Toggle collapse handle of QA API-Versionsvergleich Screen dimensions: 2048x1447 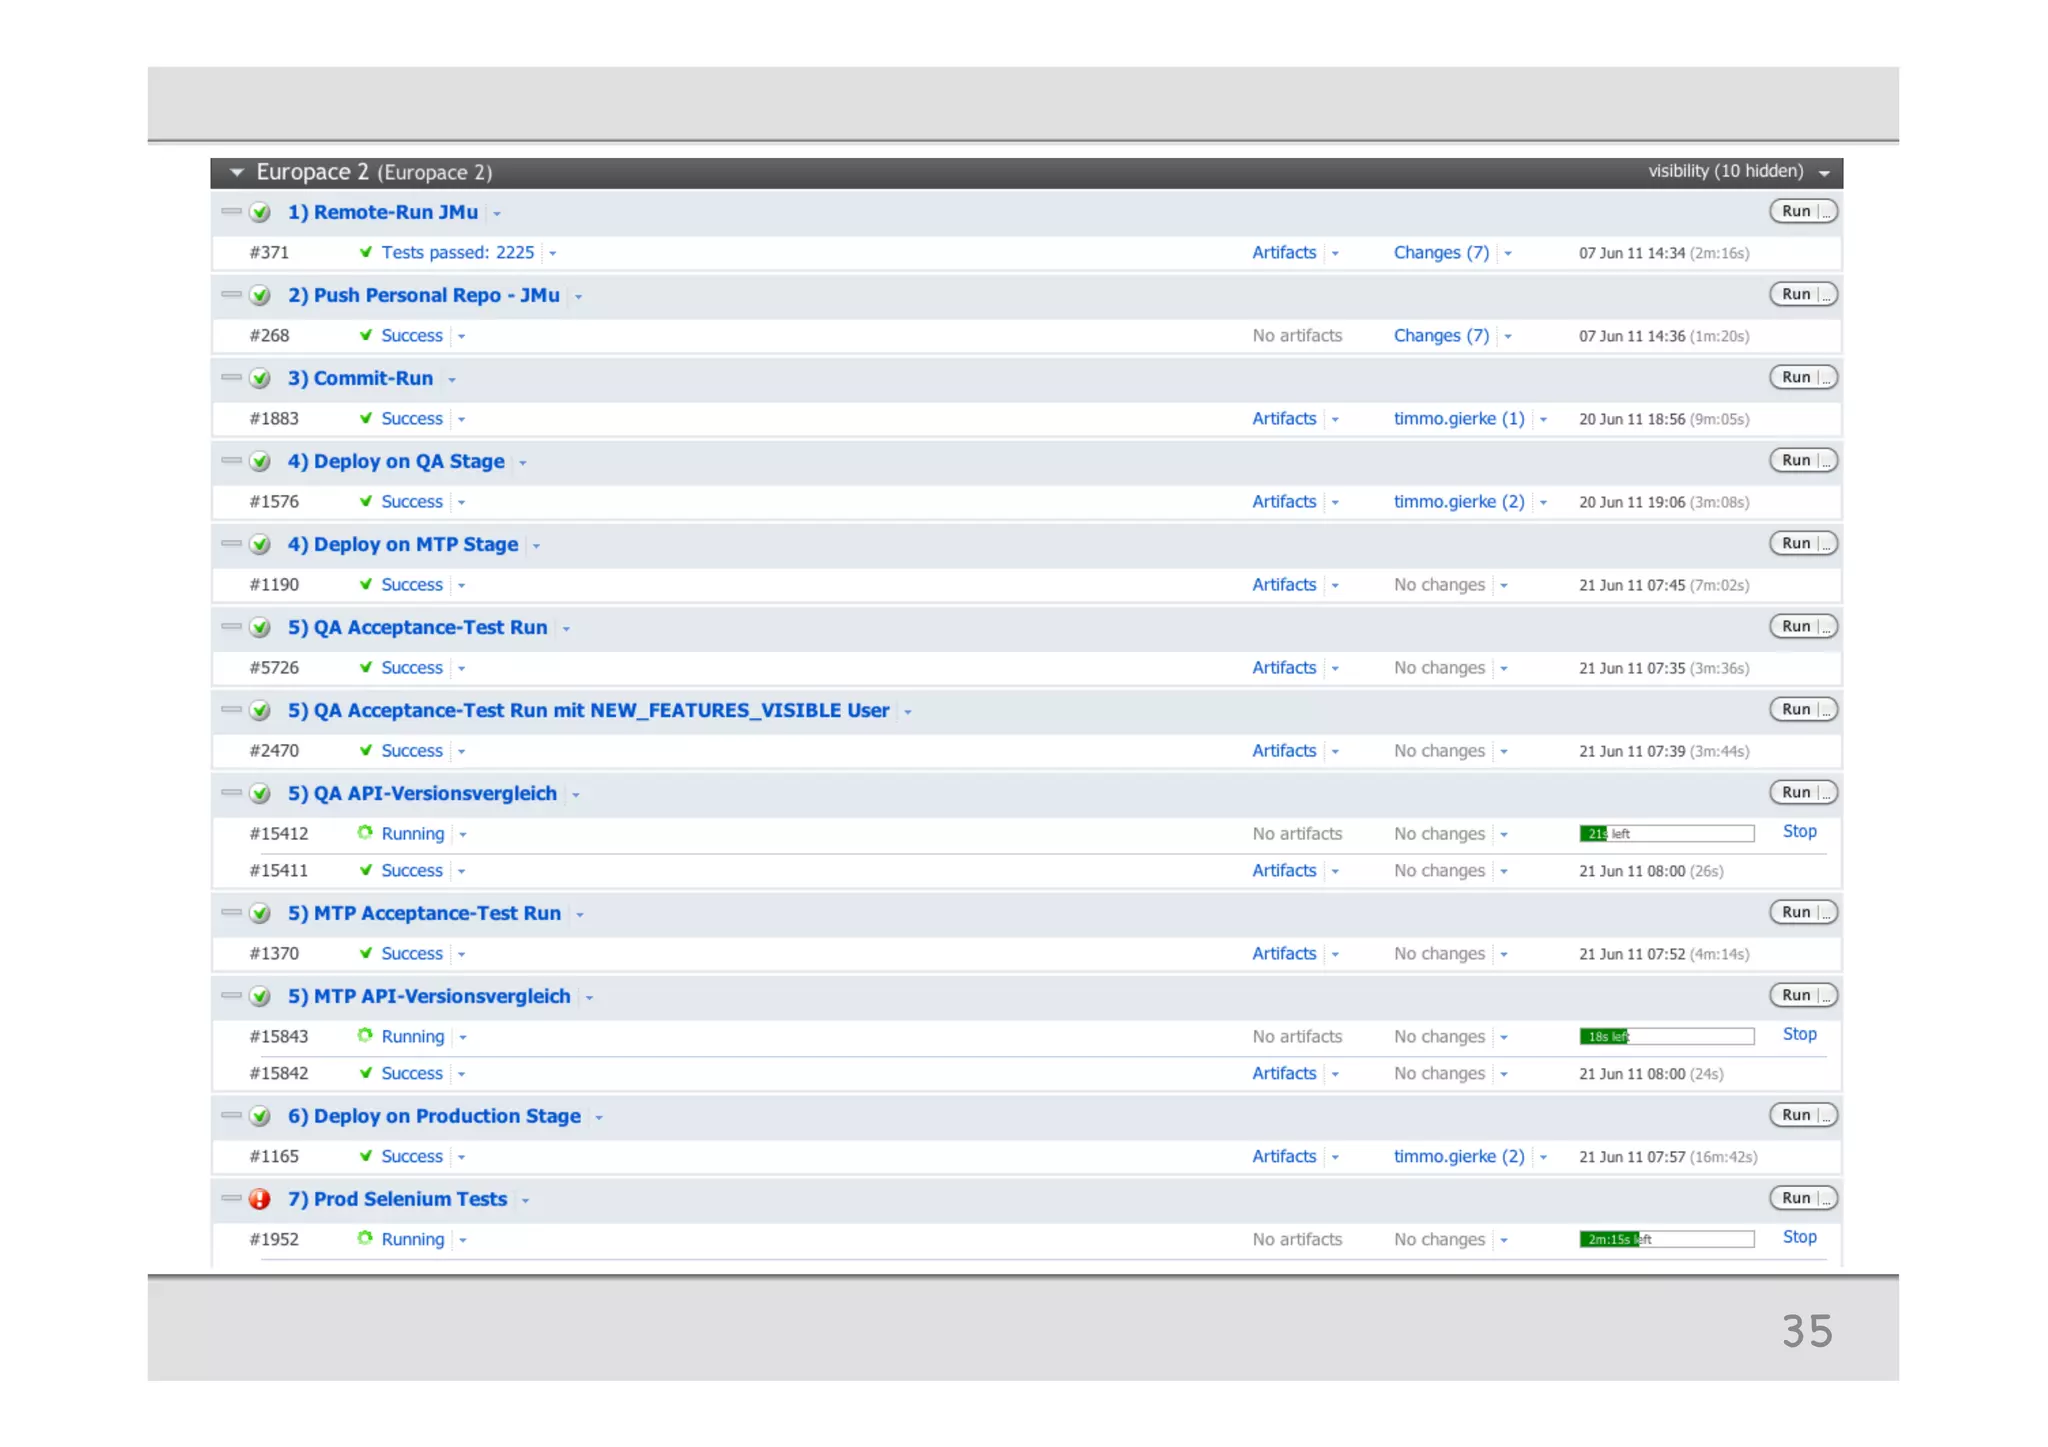point(231,793)
